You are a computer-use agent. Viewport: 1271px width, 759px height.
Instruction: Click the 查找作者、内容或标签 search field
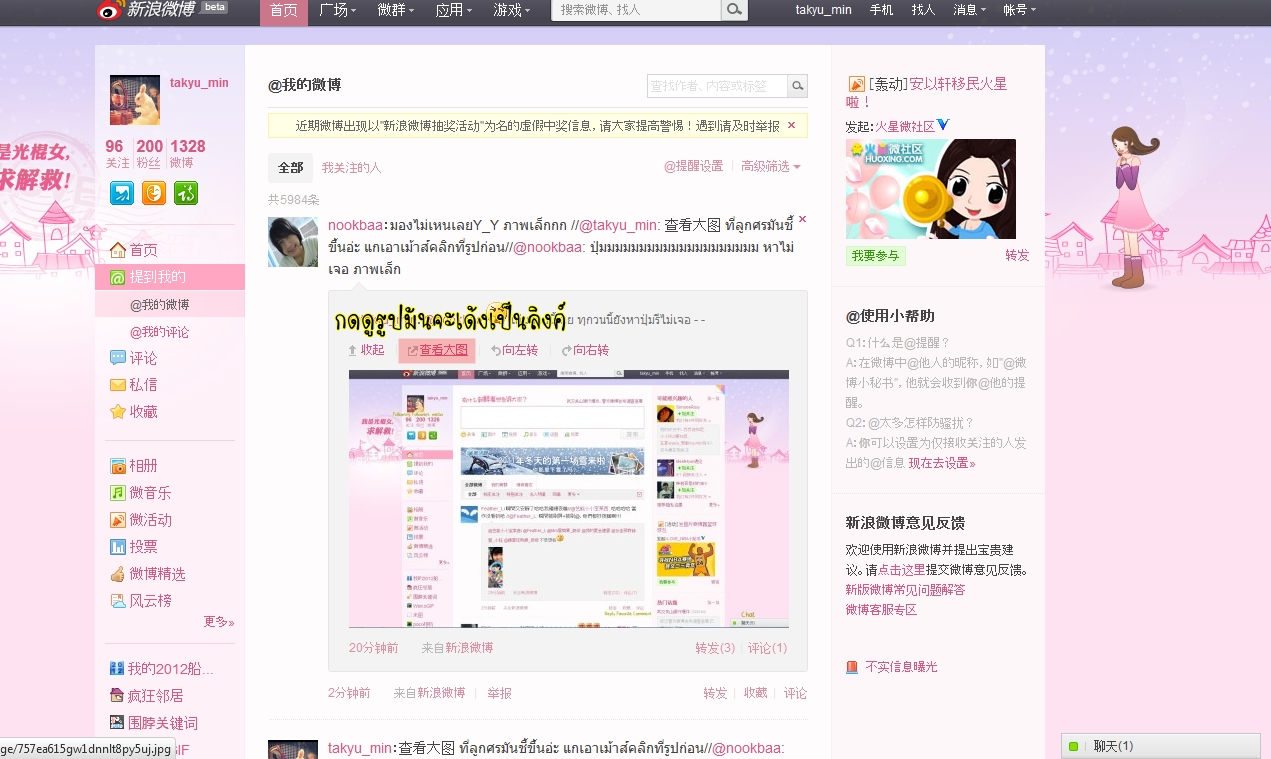717,86
